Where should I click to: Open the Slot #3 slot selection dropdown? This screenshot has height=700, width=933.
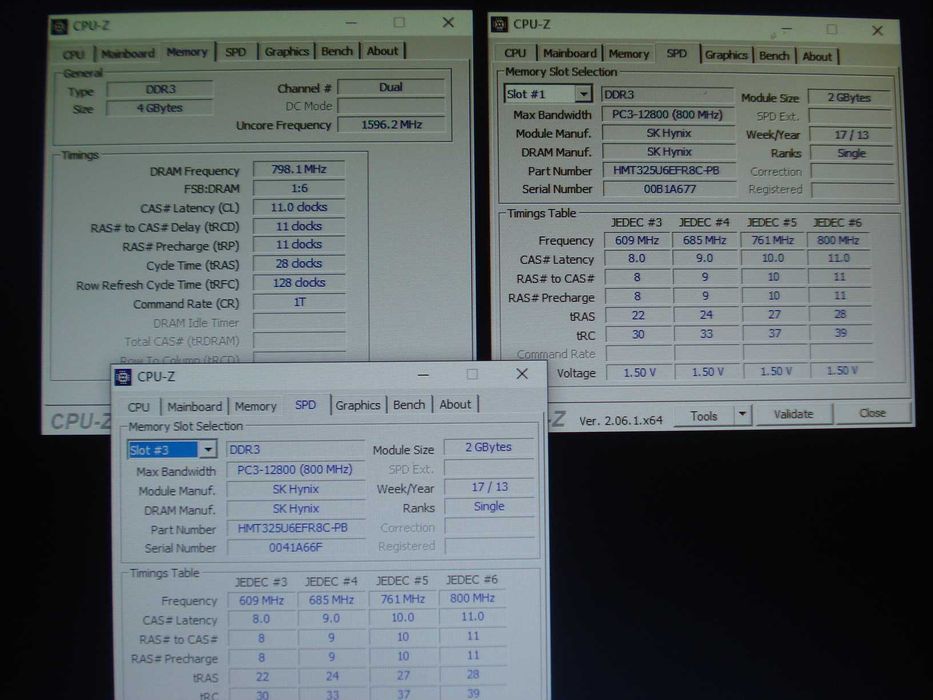[x=208, y=449]
